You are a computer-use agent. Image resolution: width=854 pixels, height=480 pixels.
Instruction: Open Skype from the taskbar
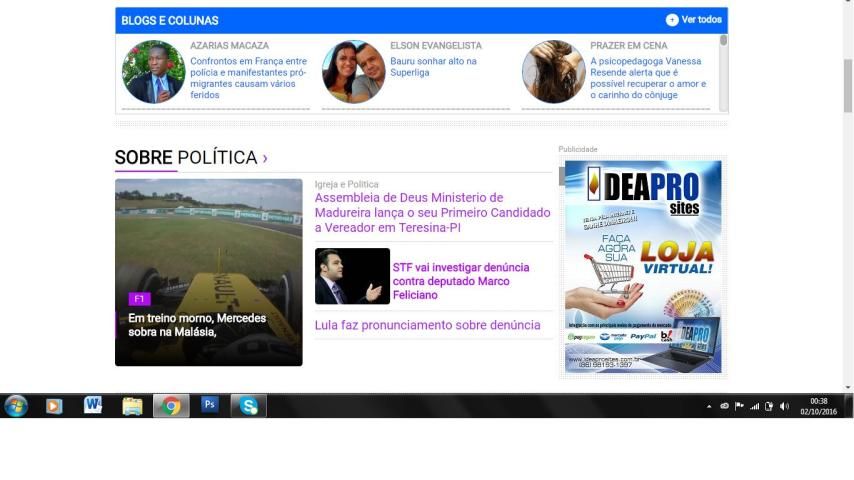coord(248,406)
